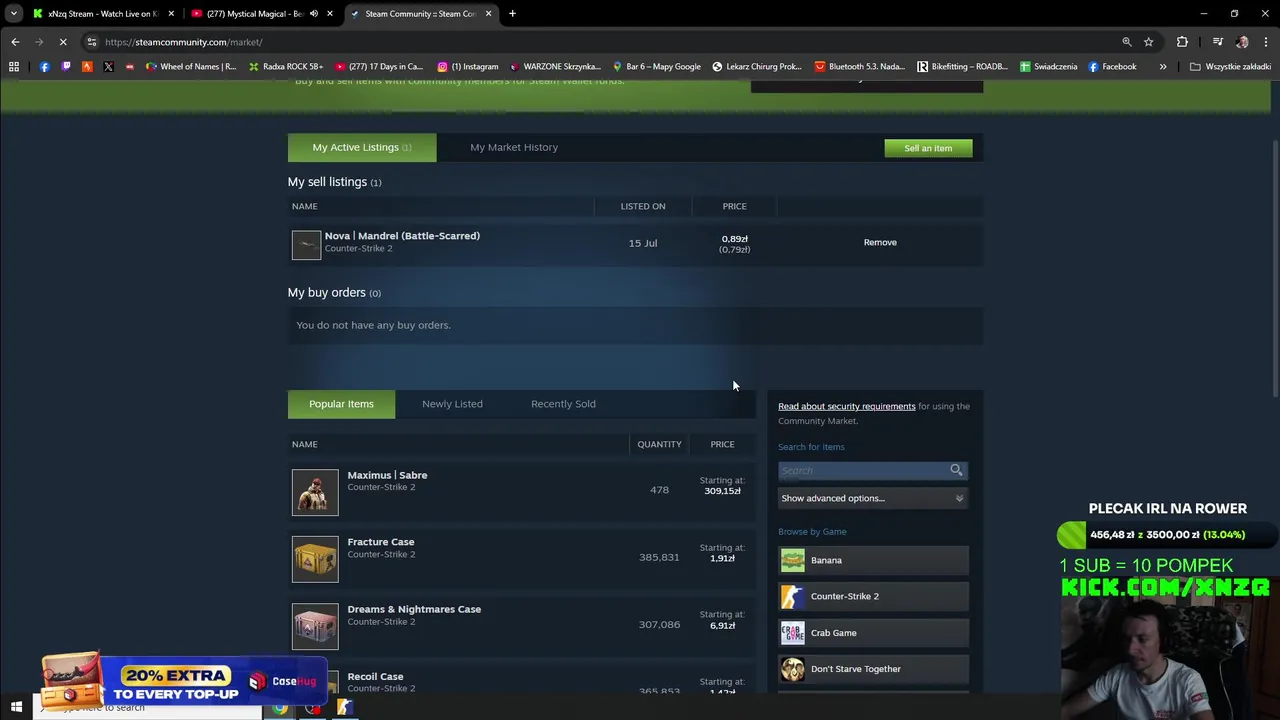The width and height of the screenshot is (1280, 720).
Task: Click the Sell an item button
Action: click(x=928, y=148)
